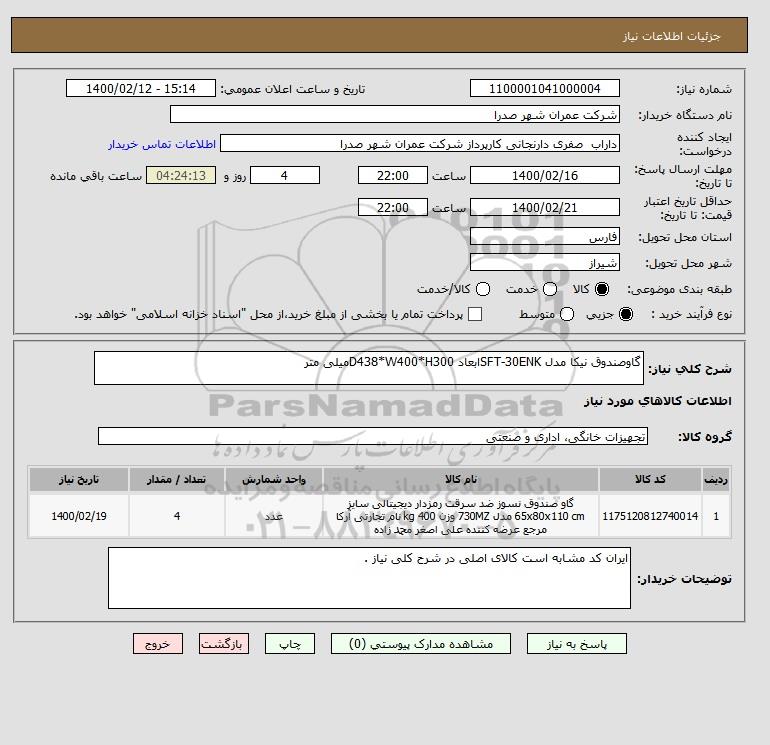Click the delivery city field شیراز
This screenshot has height=745, width=770.
click(545, 263)
